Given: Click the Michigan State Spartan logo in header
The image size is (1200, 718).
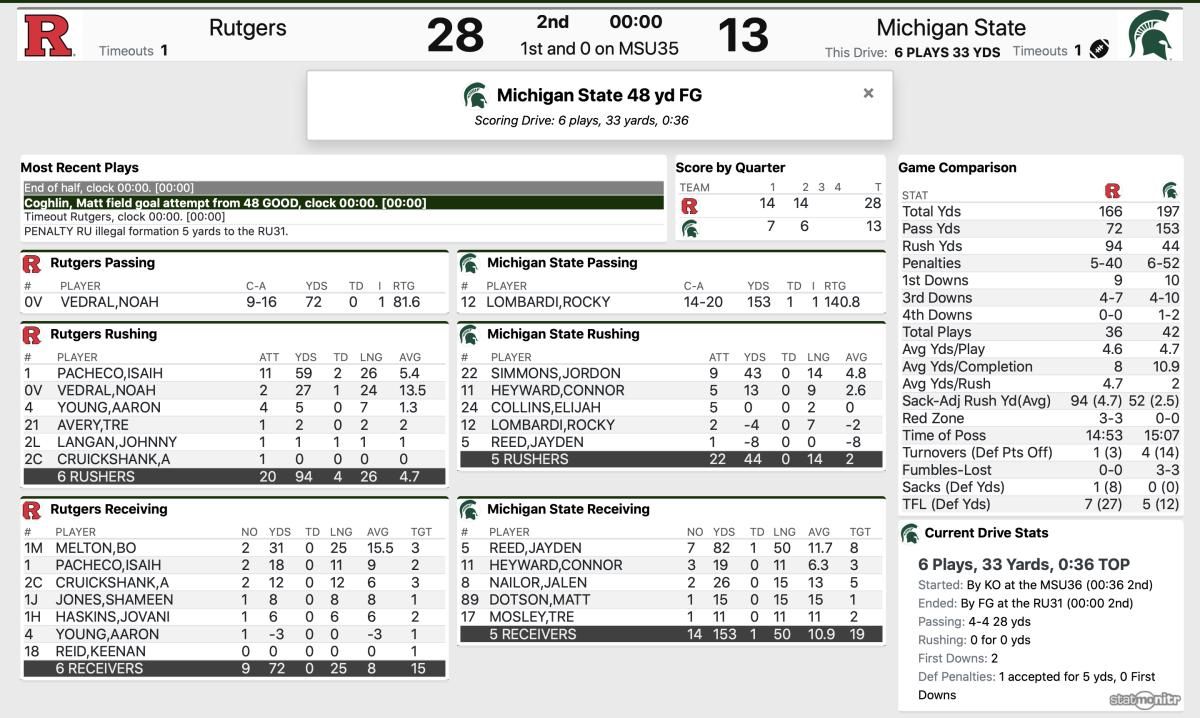Looking at the screenshot, I should coord(1150,35).
